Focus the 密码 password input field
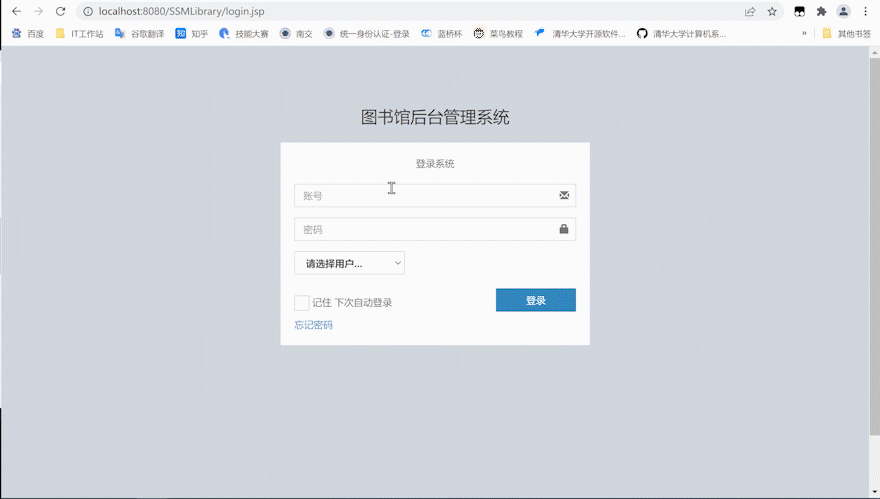 pyautogui.click(x=435, y=229)
